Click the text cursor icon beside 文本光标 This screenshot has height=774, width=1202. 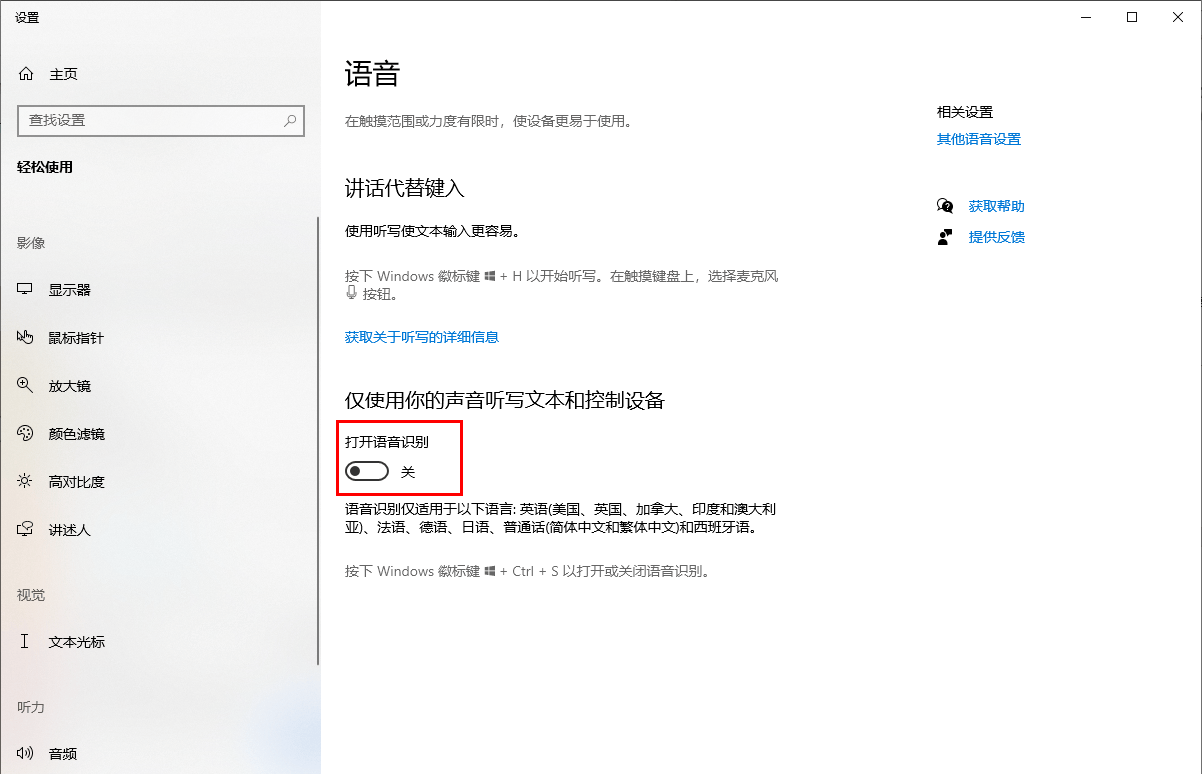tap(26, 642)
